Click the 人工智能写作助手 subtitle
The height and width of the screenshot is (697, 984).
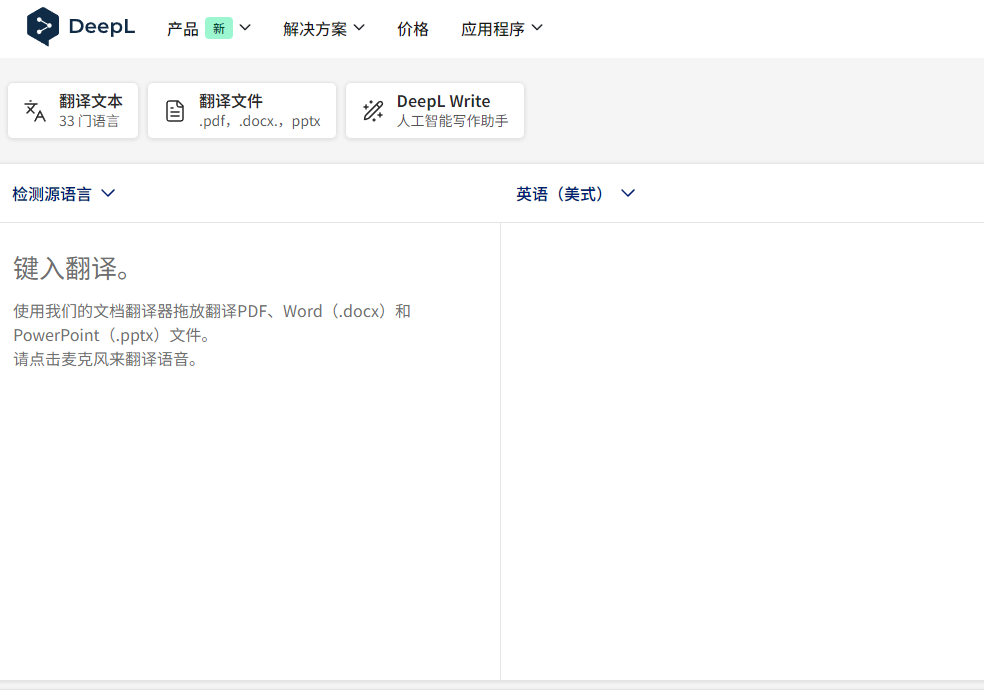452,121
